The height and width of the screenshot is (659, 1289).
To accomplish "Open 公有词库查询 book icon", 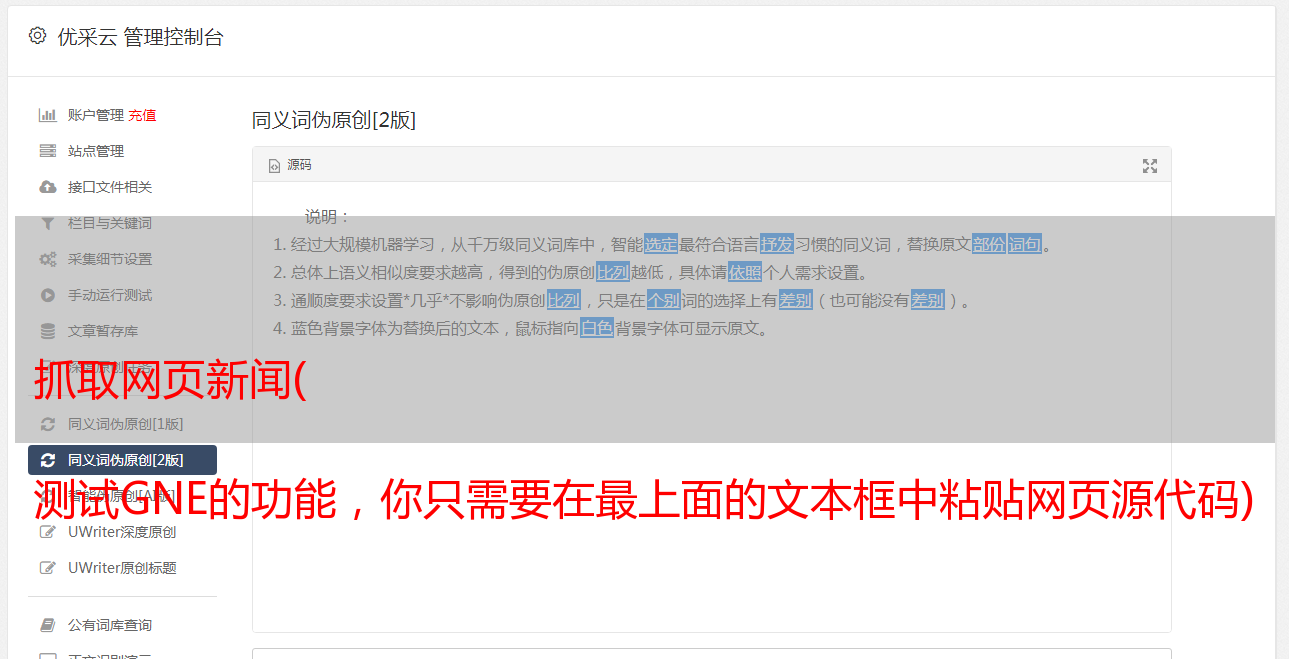I will (47, 625).
